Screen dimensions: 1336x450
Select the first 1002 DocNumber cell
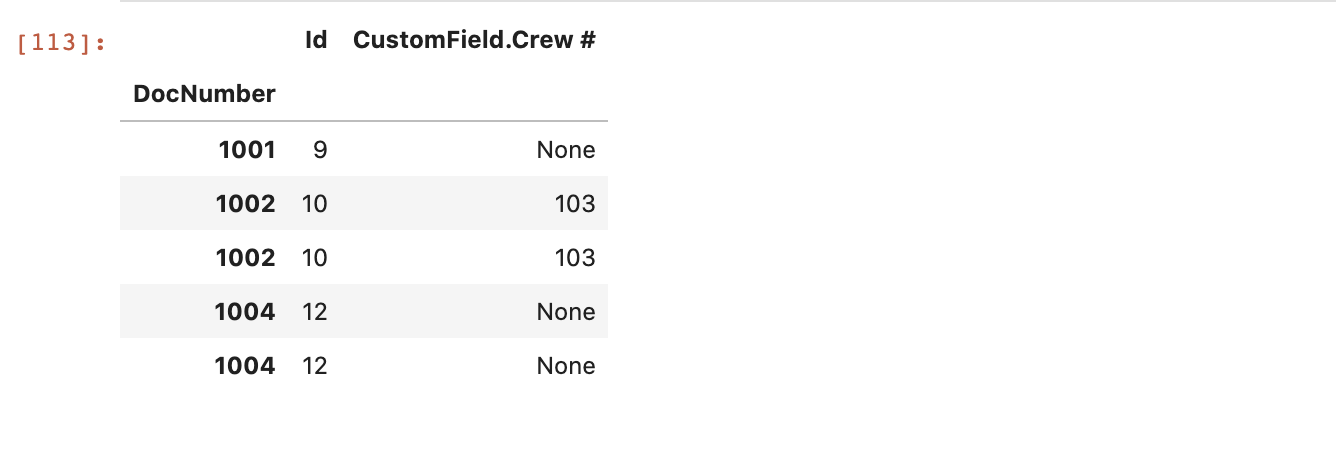pyautogui.click(x=246, y=204)
